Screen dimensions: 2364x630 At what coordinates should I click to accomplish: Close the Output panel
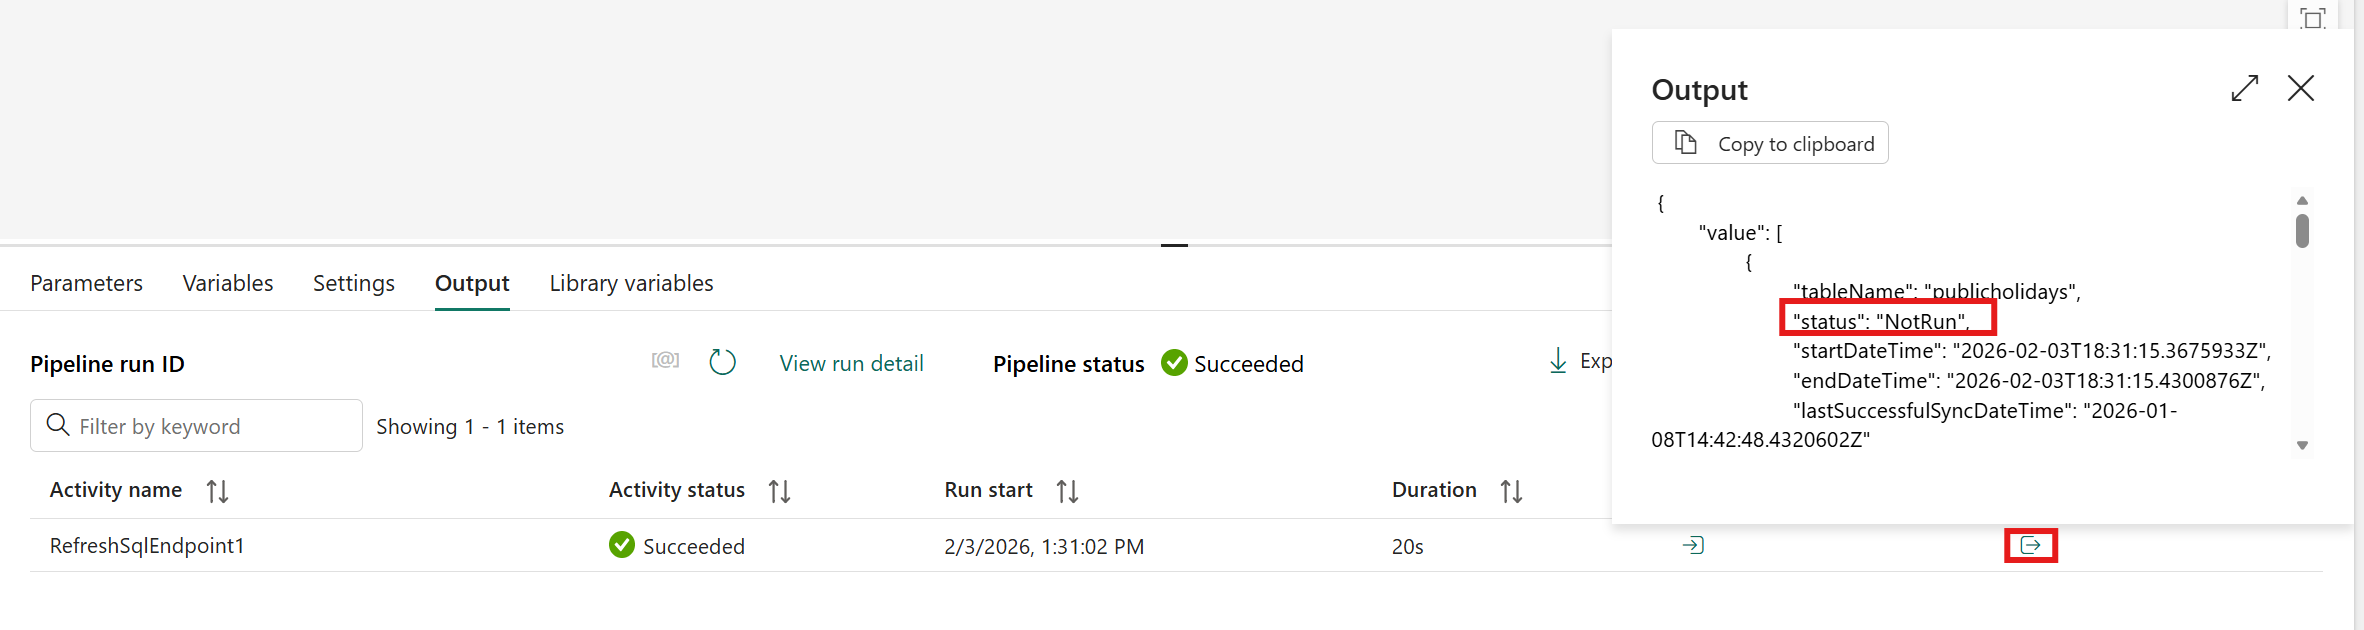(2301, 88)
